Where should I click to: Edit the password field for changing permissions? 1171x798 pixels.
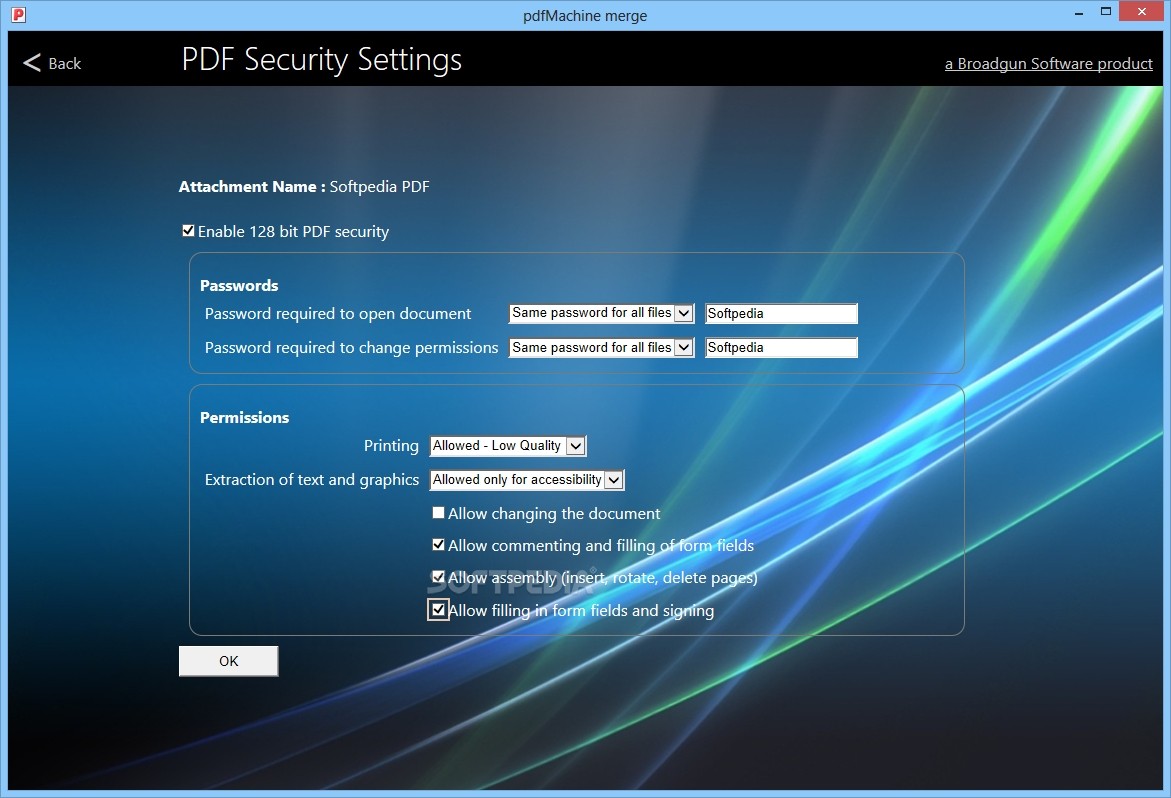click(781, 348)
